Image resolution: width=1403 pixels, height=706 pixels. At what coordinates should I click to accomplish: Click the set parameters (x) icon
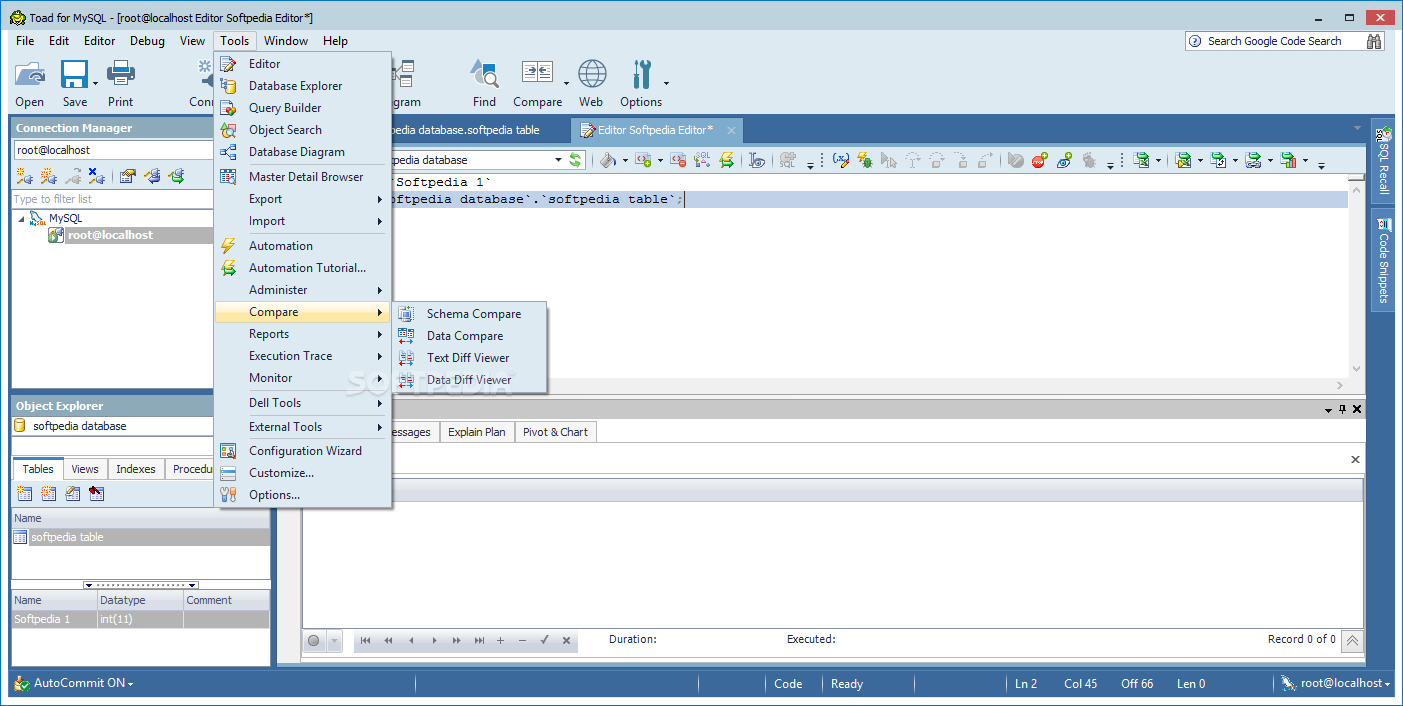coord(841,160)
